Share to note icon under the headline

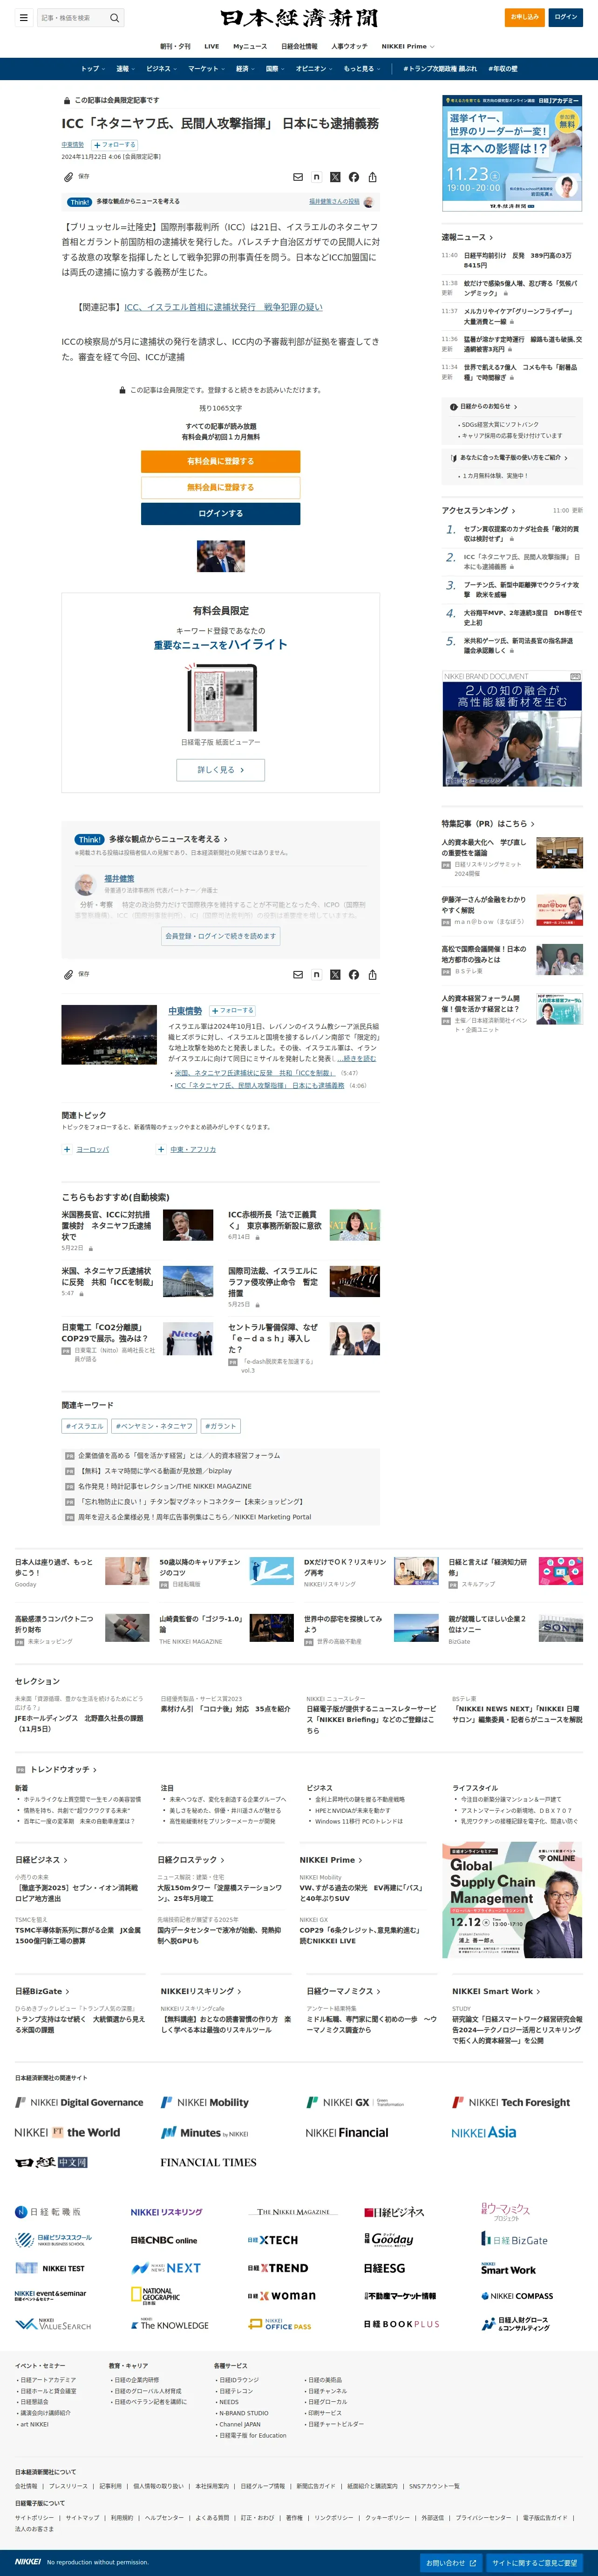[x=316, y=177]
